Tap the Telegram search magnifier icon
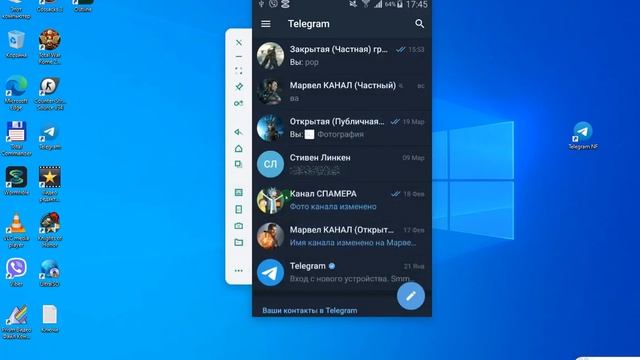 419,24
